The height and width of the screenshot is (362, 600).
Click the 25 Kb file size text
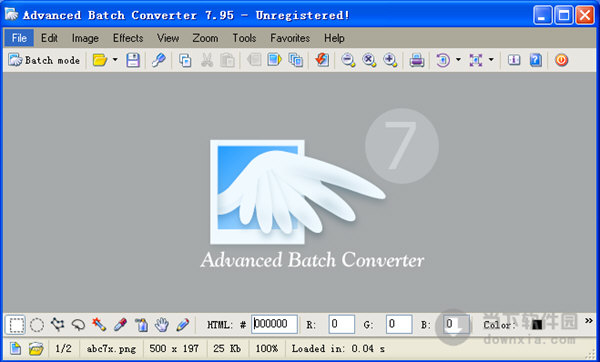(x=227, y=349)
